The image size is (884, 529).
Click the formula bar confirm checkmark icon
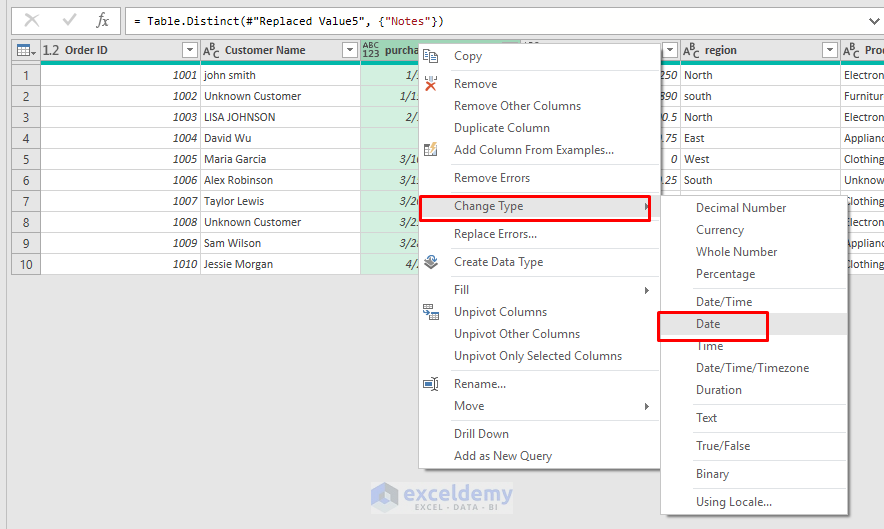click(x=69, y=21)
